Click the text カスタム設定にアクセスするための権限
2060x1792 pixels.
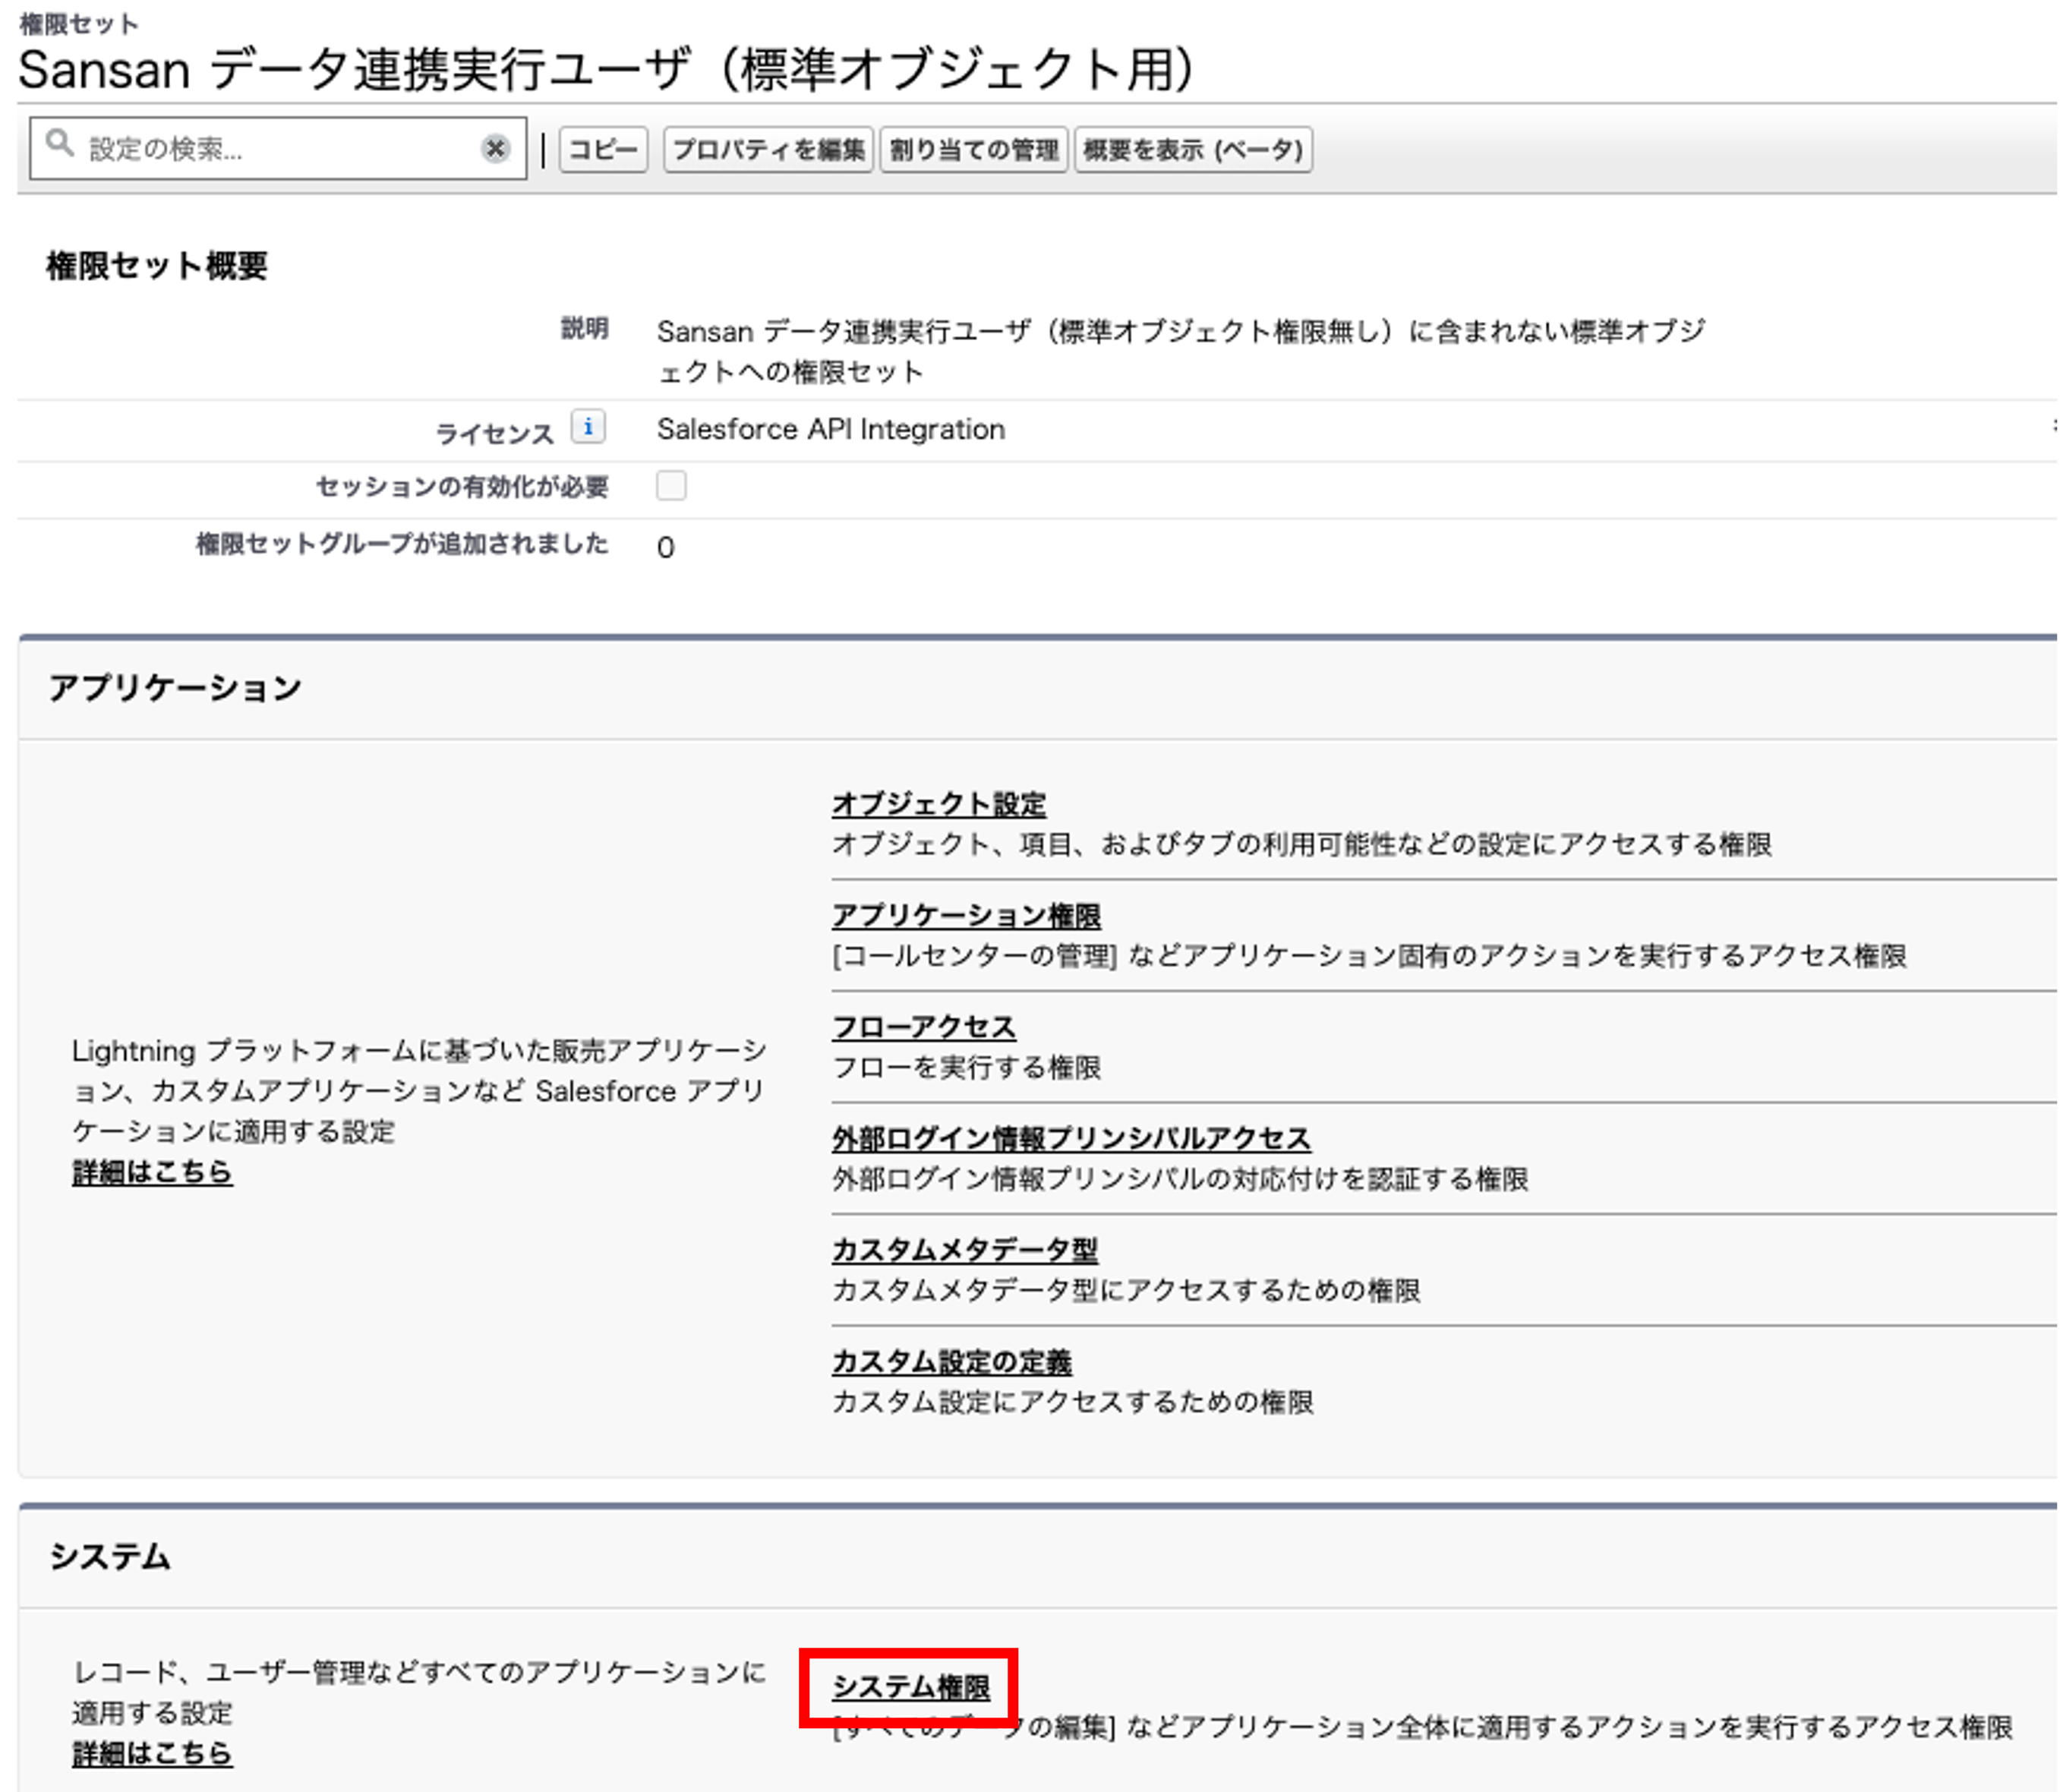pos(1073,1402)
